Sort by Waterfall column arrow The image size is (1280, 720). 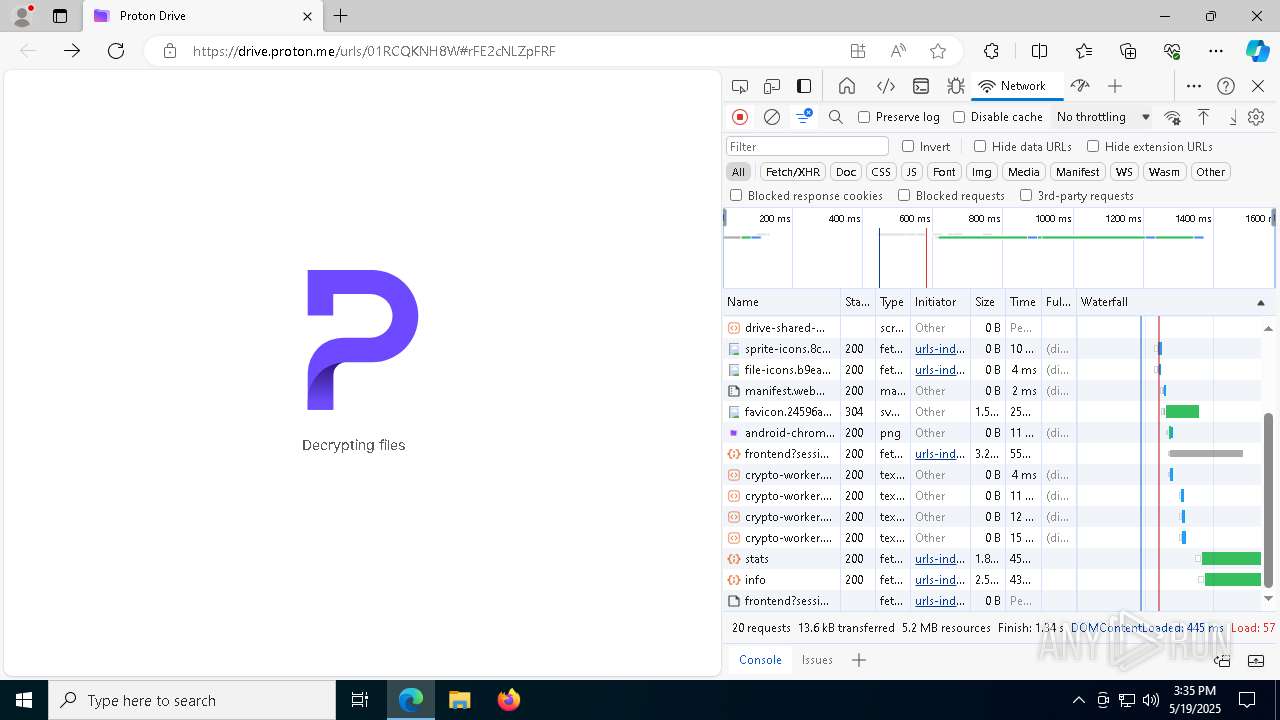click(1260, 302)
